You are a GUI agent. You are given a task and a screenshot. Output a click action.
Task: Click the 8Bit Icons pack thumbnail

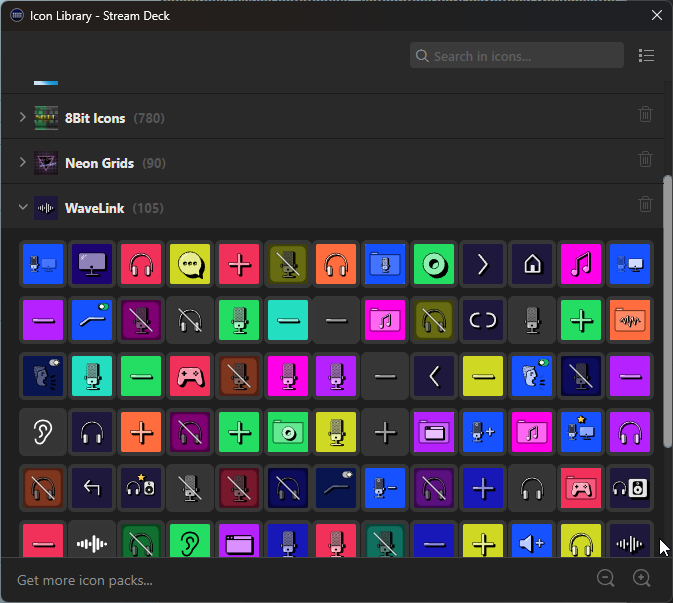pyautogui.click(x=46, y=118)
